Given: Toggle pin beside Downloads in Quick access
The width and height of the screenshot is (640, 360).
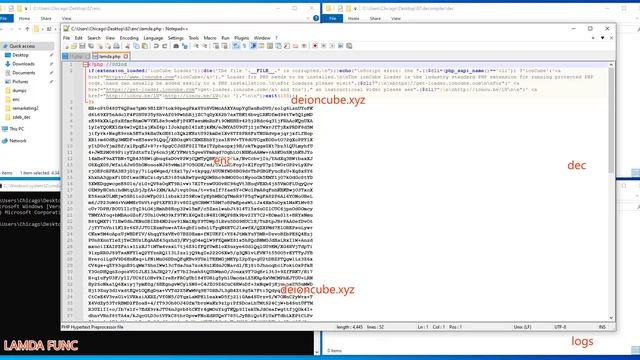Looking at the screenshot, I should coord(51,64).
